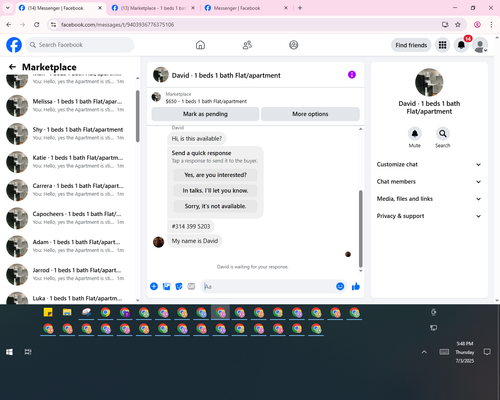Click More options button

point(310,114)
